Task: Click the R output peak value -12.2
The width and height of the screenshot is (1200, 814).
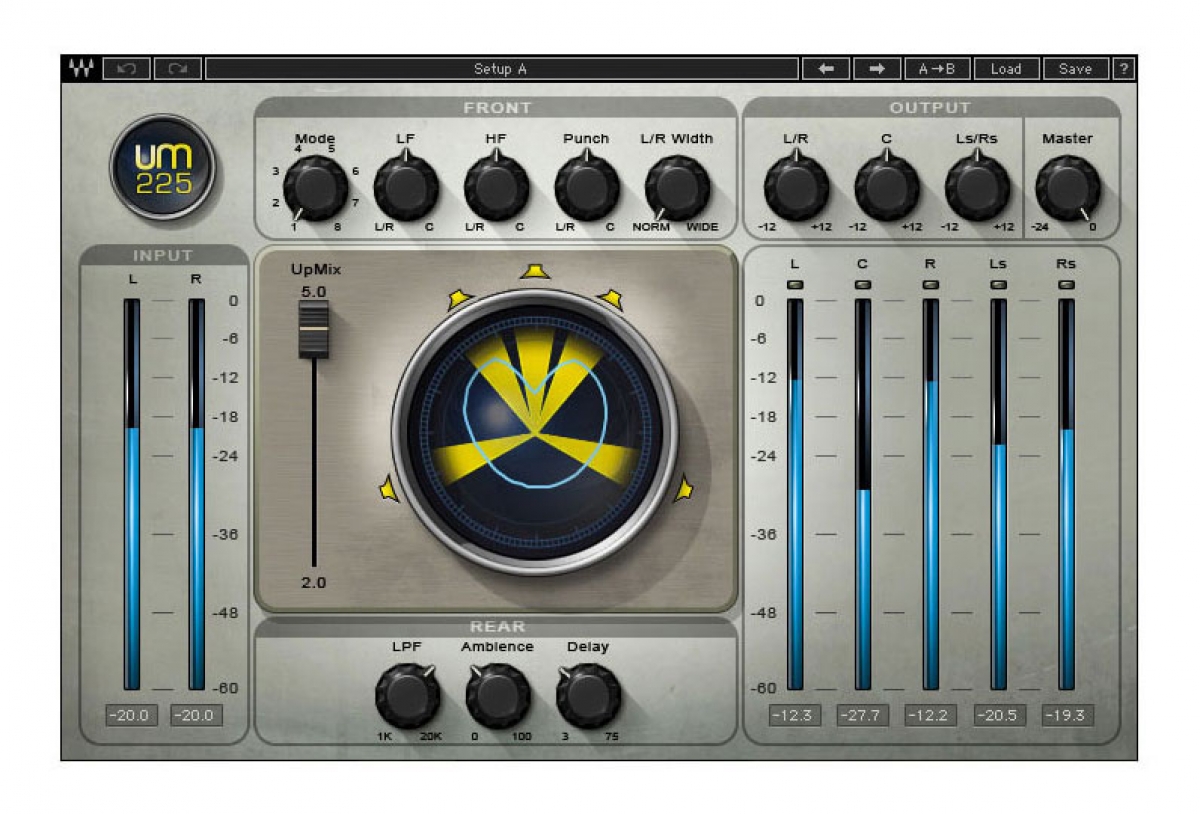Action: (x=931, y=715)
